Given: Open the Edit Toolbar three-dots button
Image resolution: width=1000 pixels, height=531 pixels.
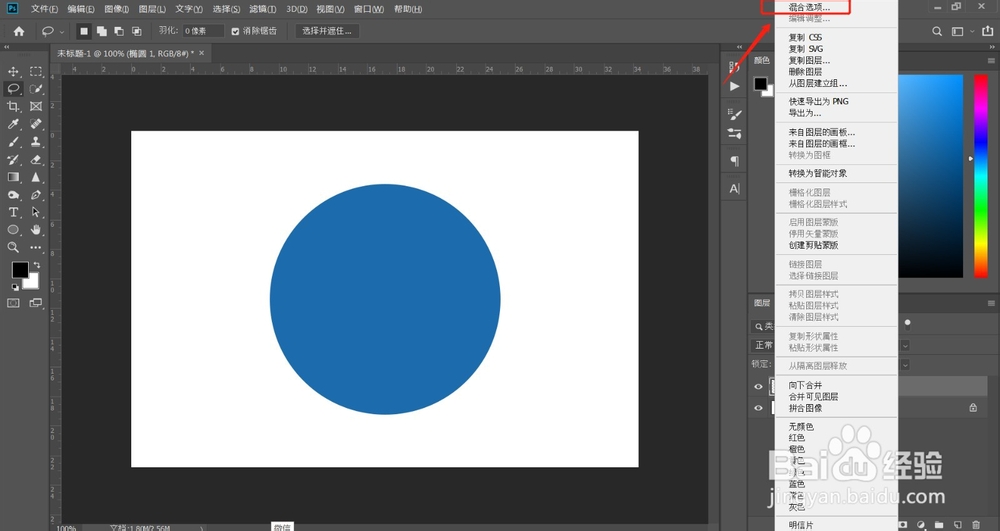Looking at the screenshot, I should click(x=36, y=247).
